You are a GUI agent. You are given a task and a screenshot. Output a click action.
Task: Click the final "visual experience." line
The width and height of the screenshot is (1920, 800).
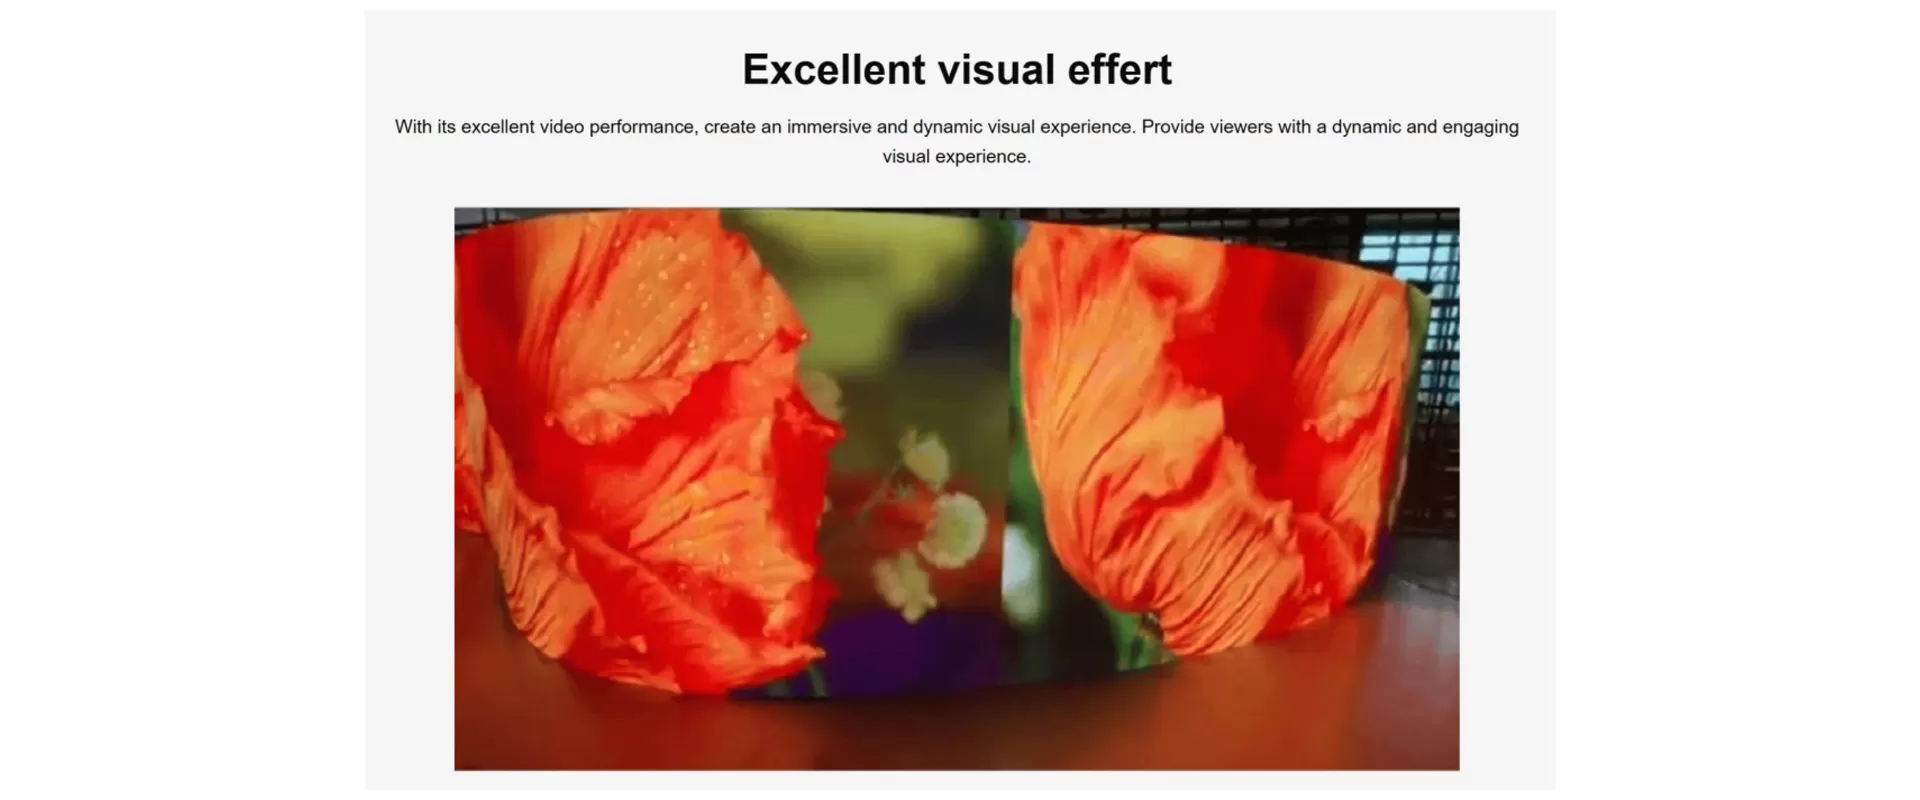coord(956,157)
